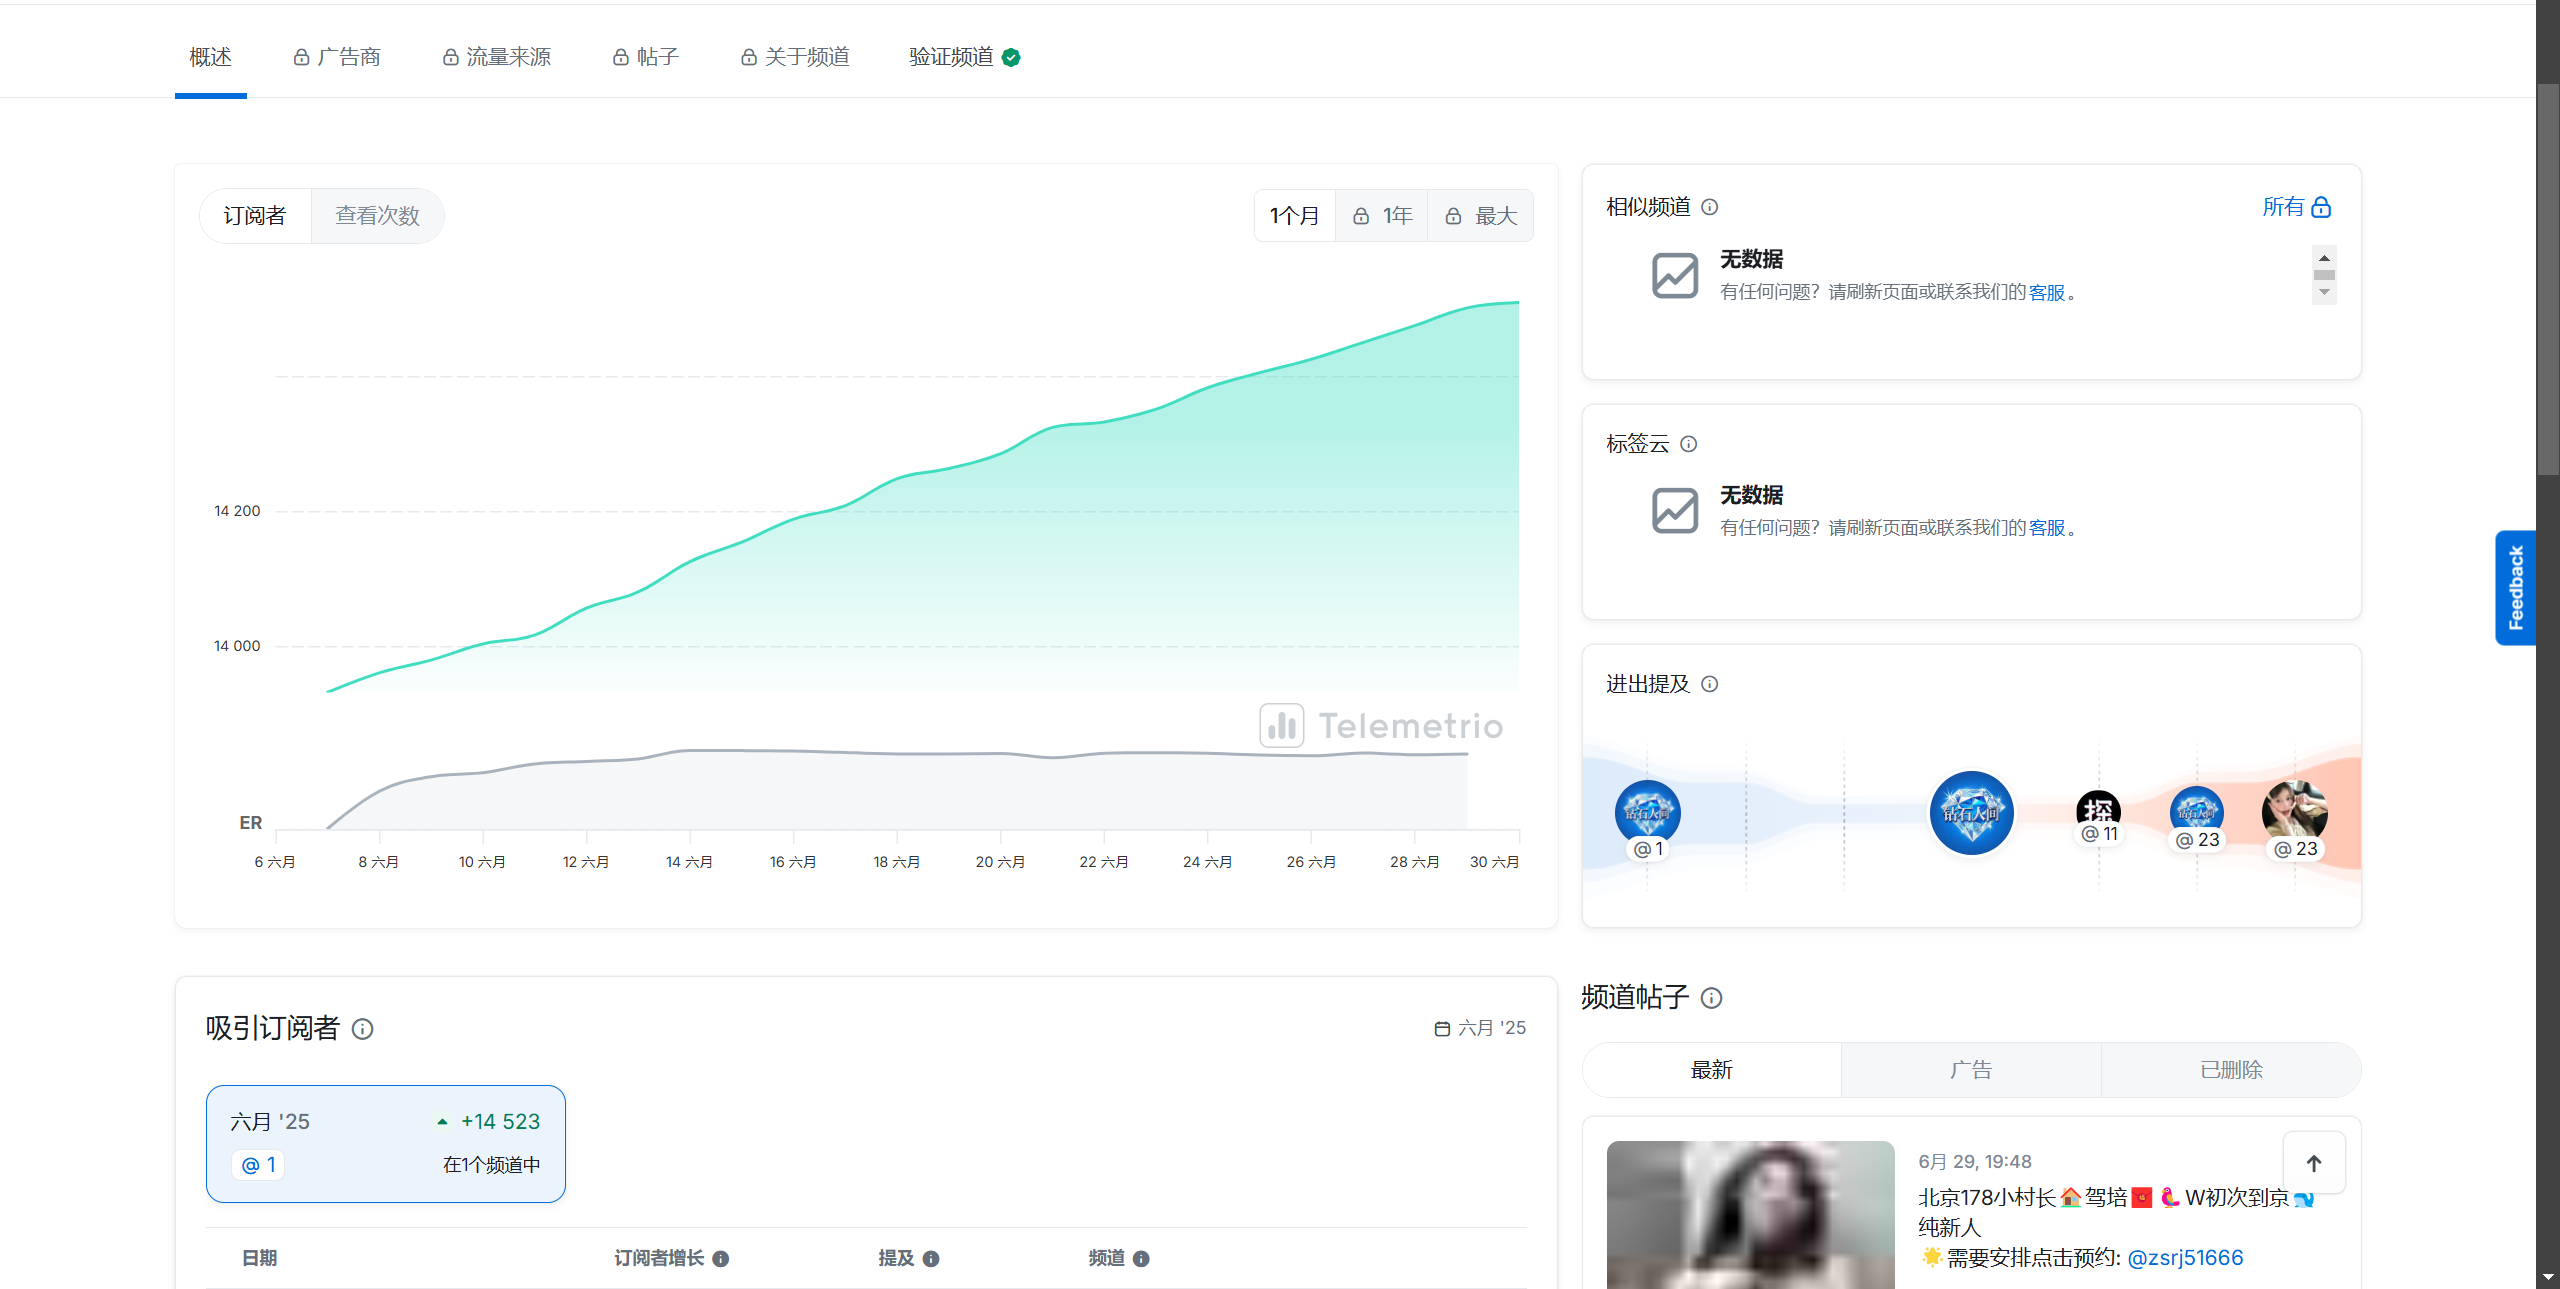This screenshot has height=1289, width=2560.
Task: Switch chart to 查看次数 view
Action: click(378, 216)
